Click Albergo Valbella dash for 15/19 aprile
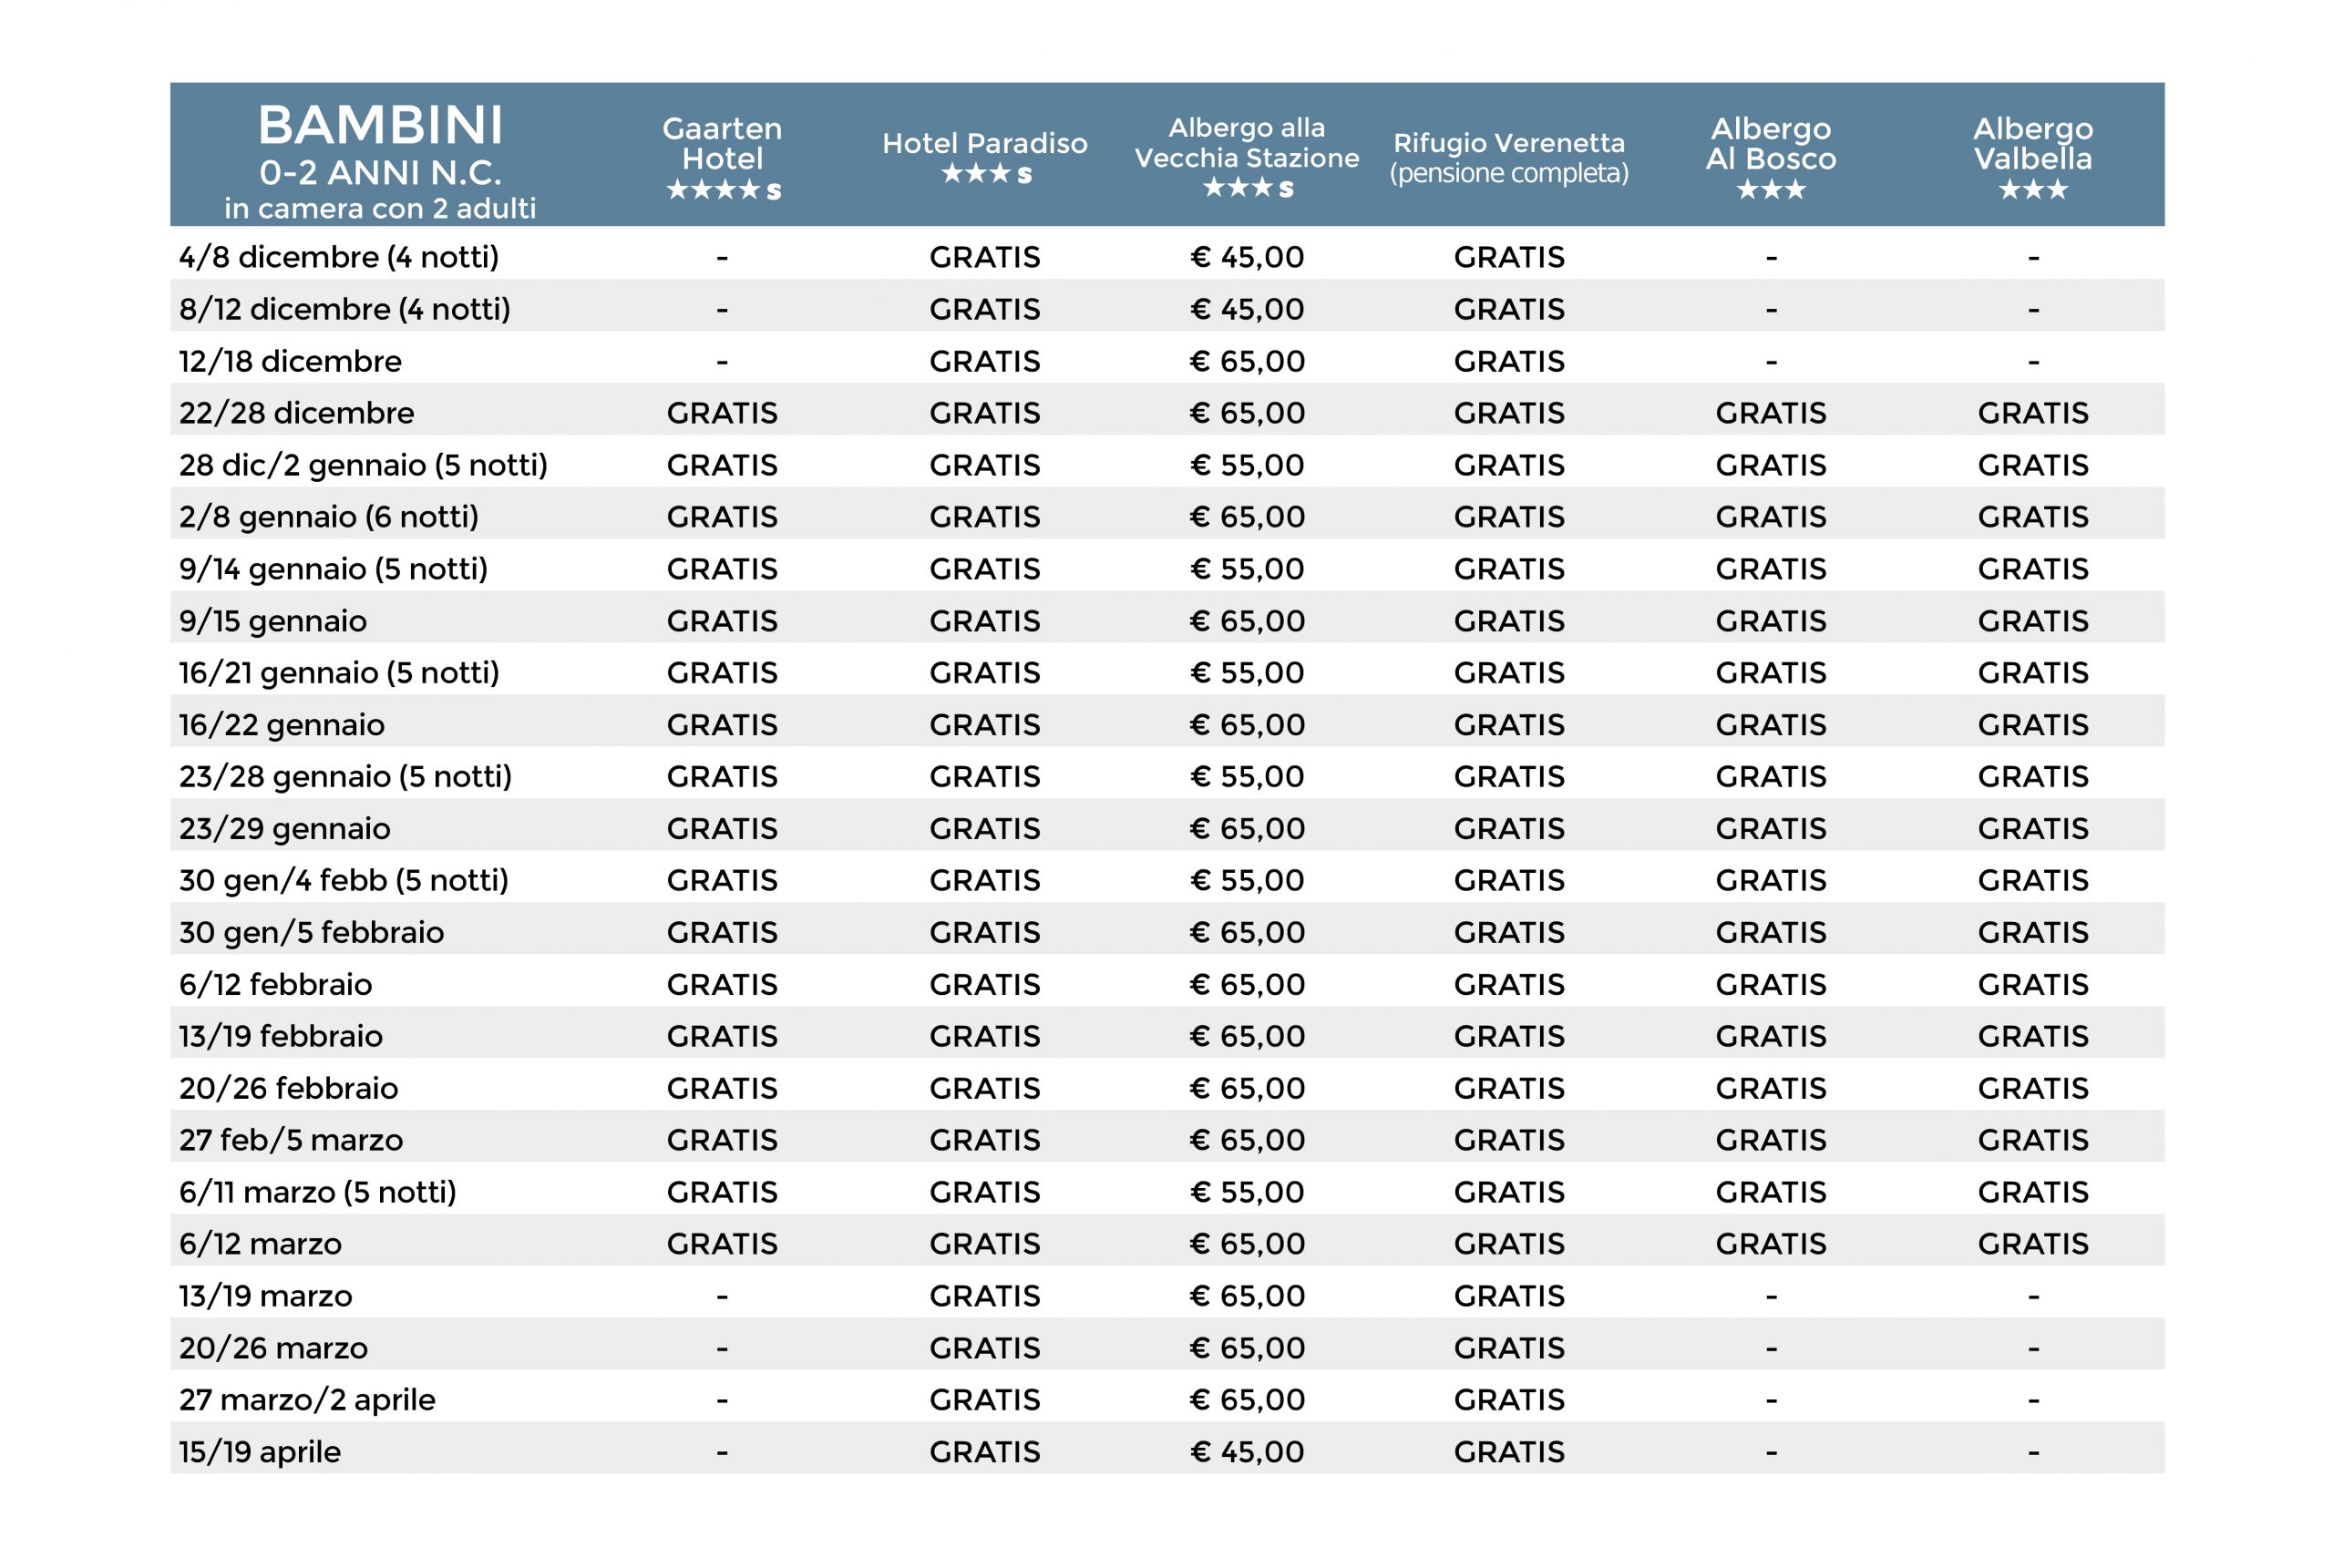The width and height of the screenshot is (2333, 1568). (2033, 1455)
